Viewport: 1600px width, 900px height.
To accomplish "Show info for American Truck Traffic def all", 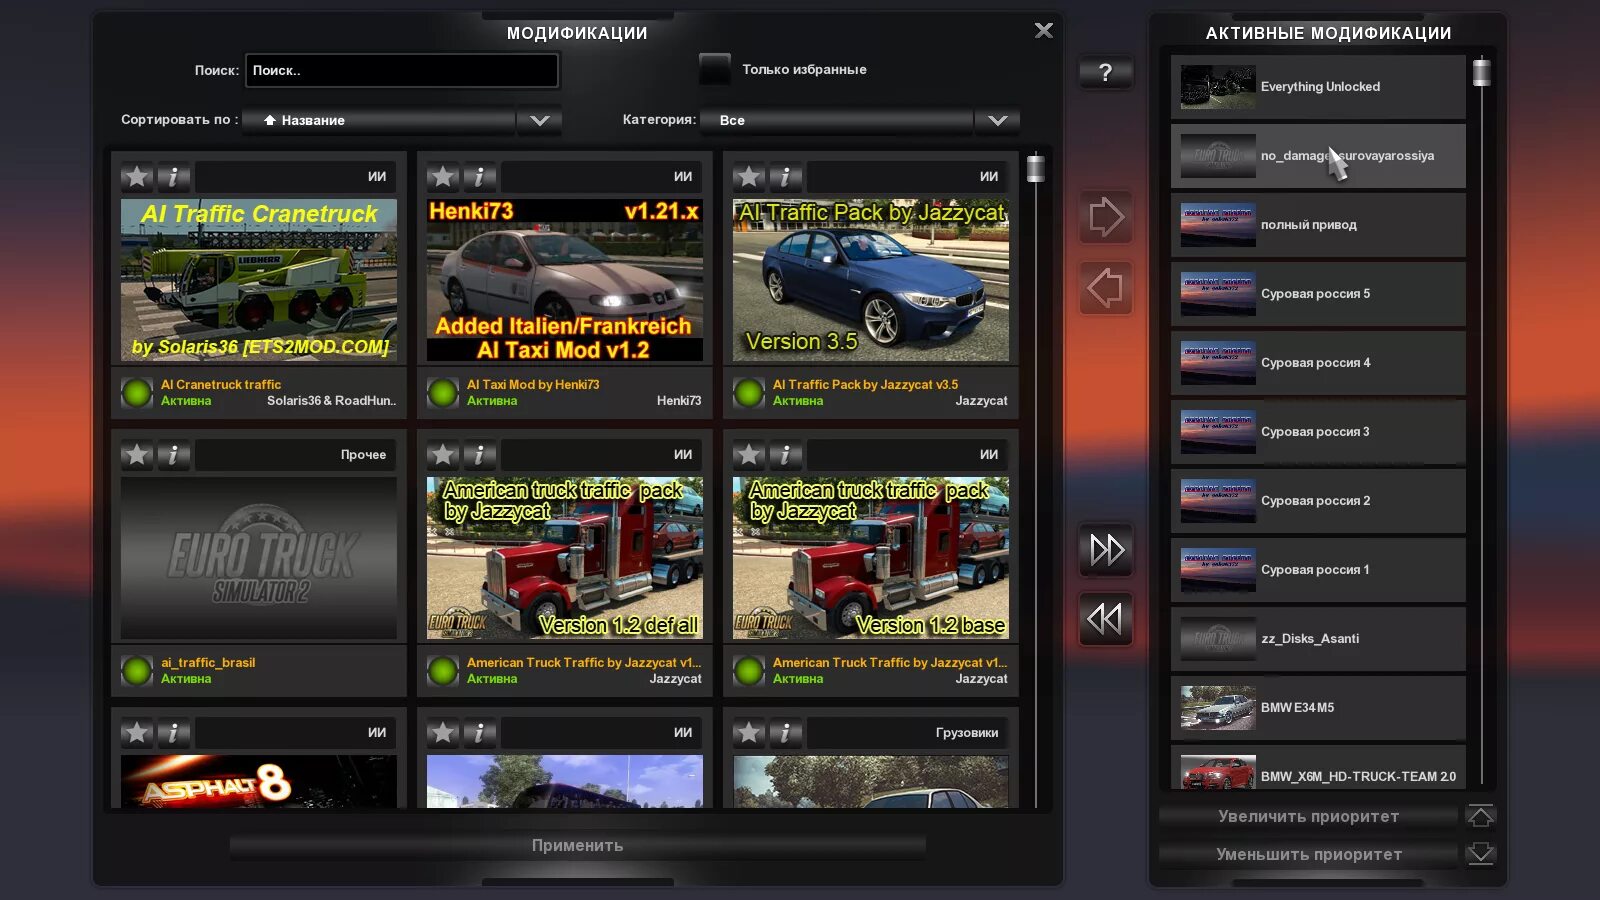I will 479,455.
